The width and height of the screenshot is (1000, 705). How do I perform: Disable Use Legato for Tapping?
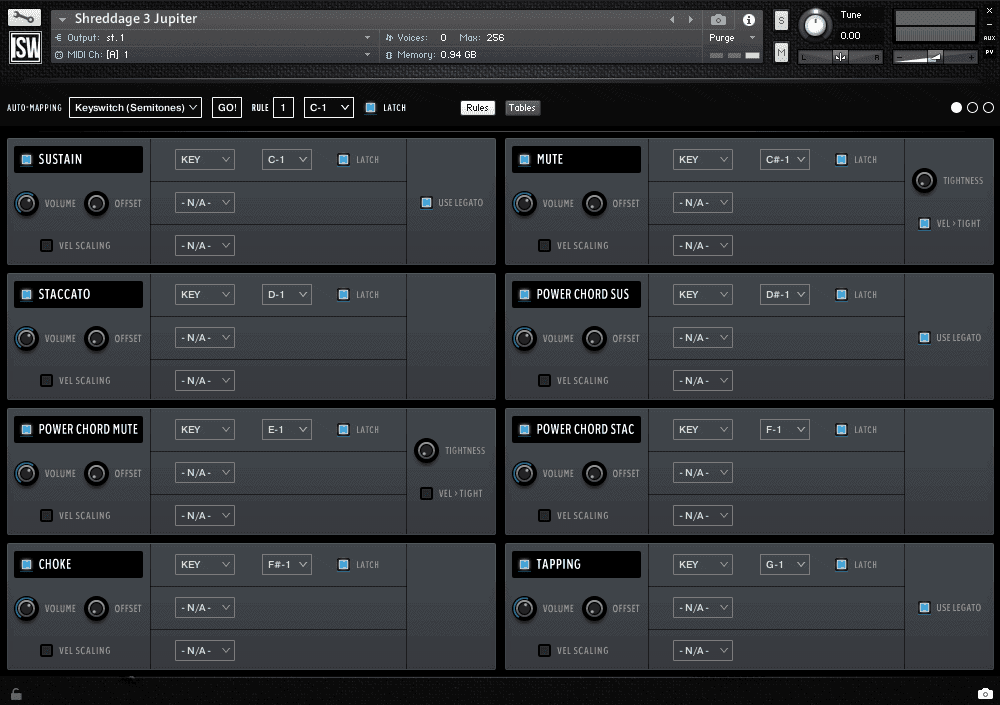[924, 607]
